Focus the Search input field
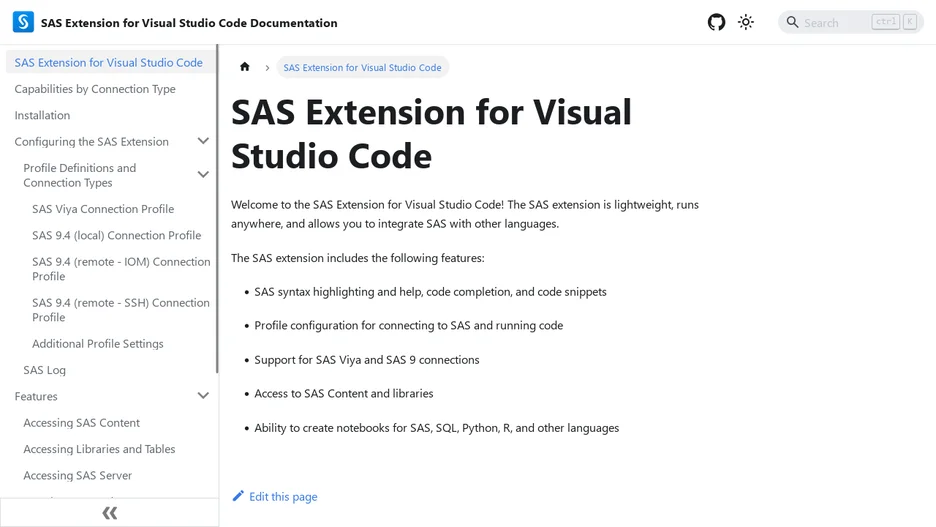The height and width of the screenshot is (527, 936). (x=851, y=22)
